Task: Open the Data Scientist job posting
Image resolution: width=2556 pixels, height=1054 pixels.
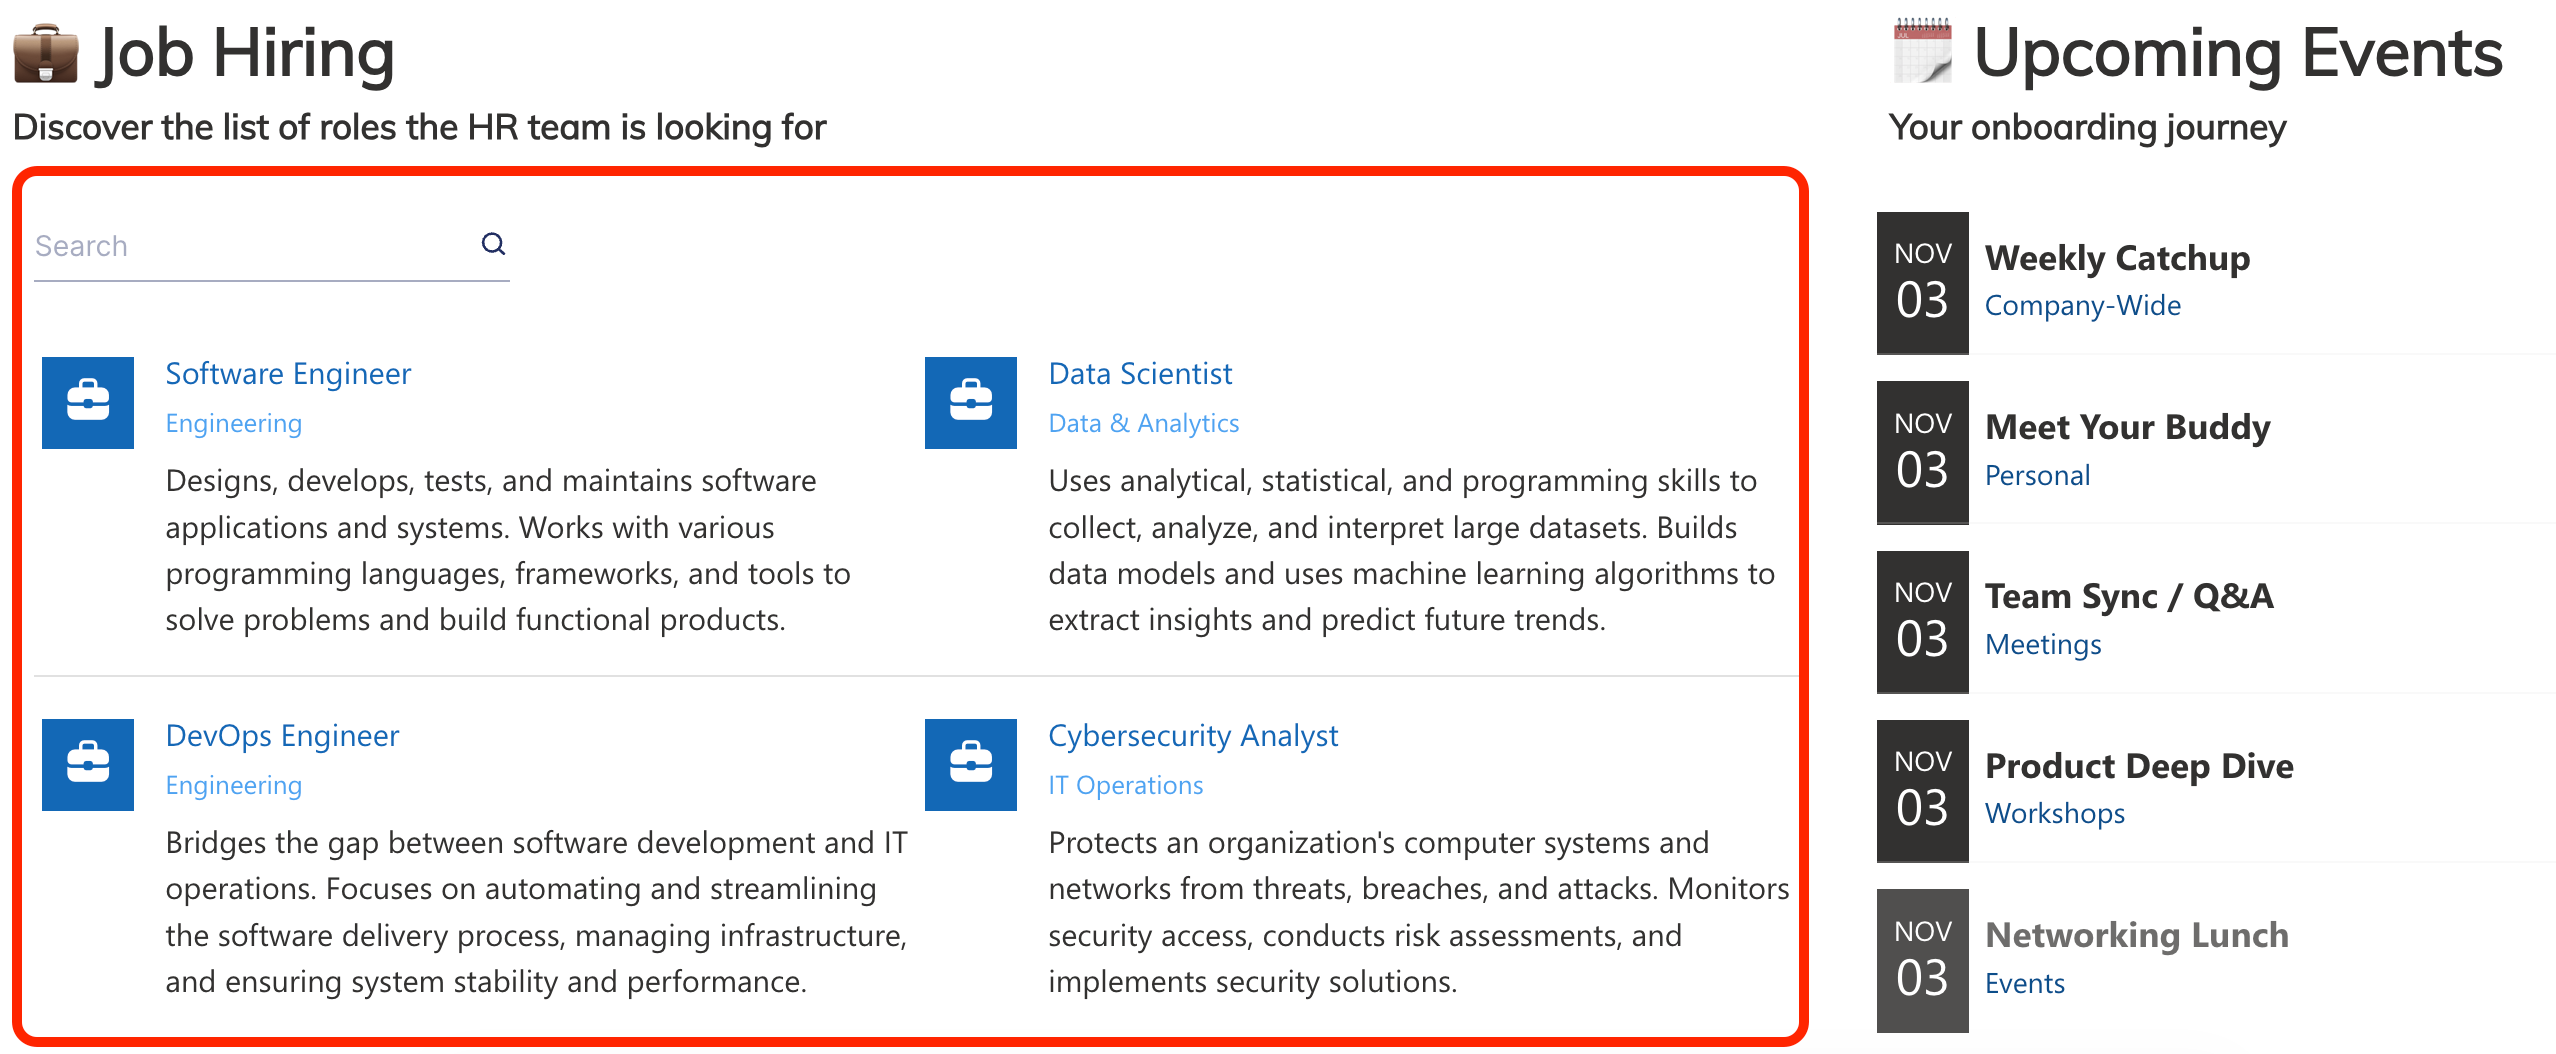Action: (x=1140, y=373)
